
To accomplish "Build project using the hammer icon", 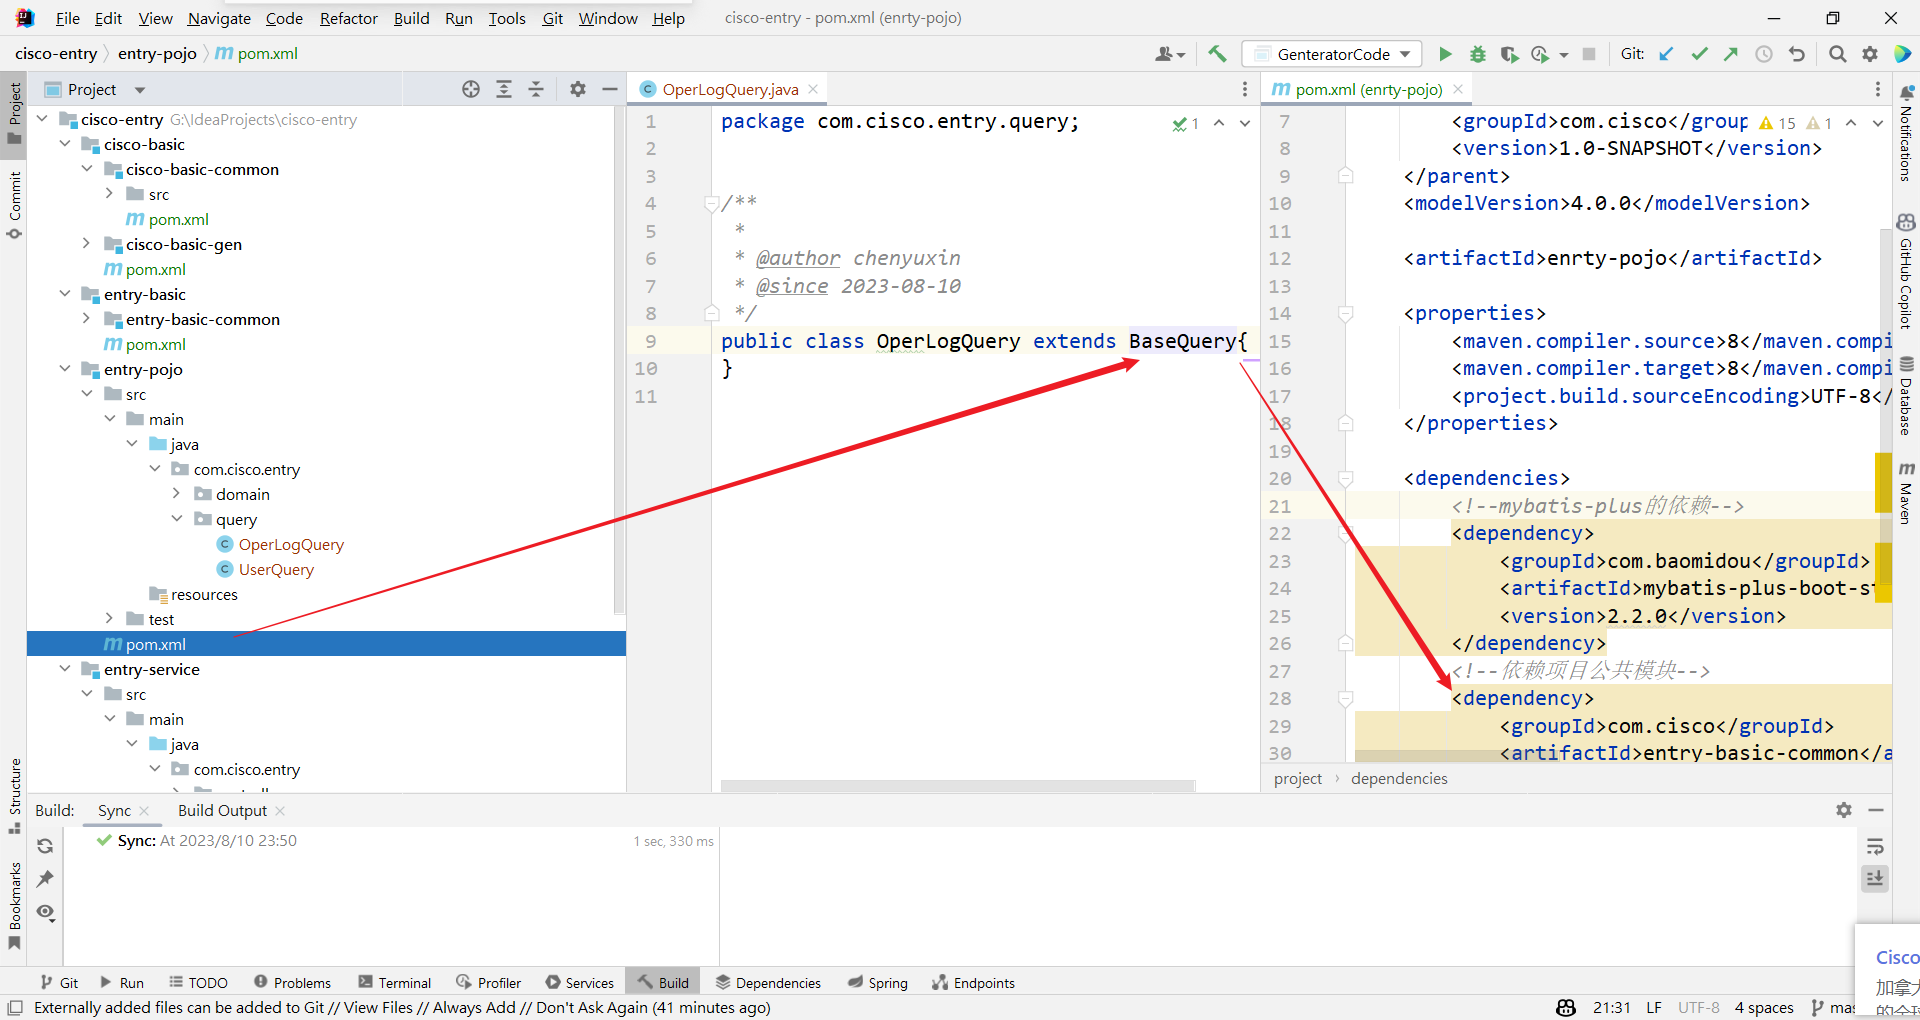I will point(1216,53).
